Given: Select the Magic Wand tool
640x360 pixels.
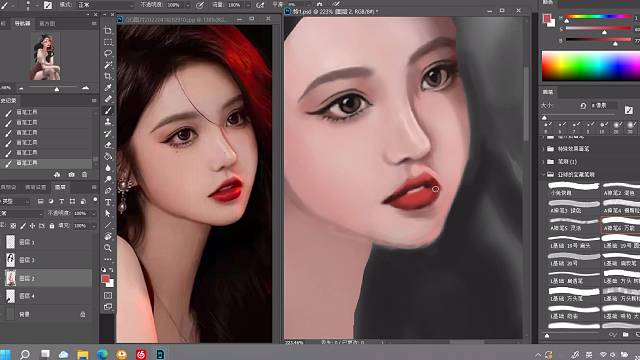Looking at the screenshot, I should pos(108,65).
